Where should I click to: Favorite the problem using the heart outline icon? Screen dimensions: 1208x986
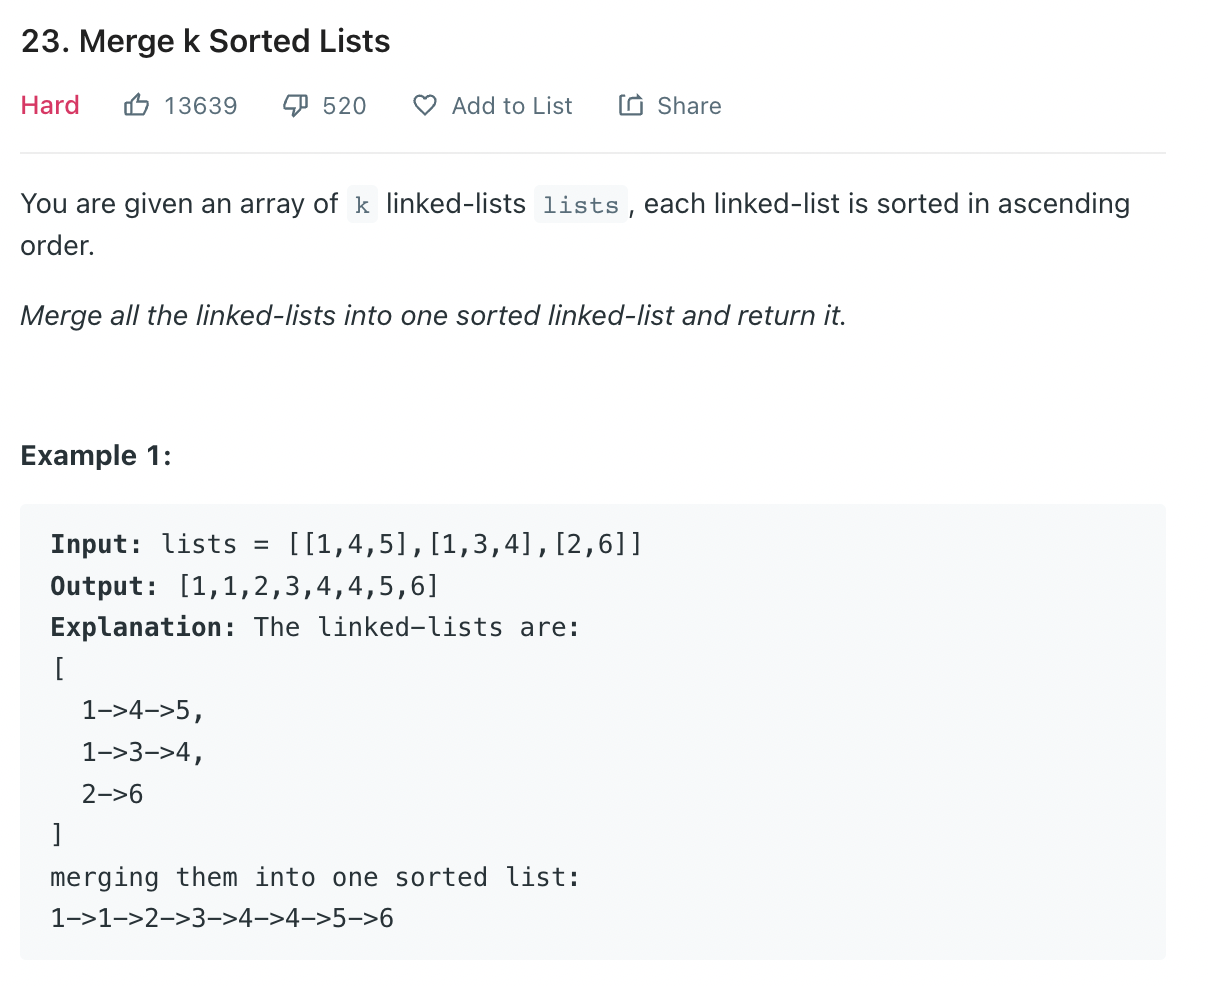click(x=424, y=105)
